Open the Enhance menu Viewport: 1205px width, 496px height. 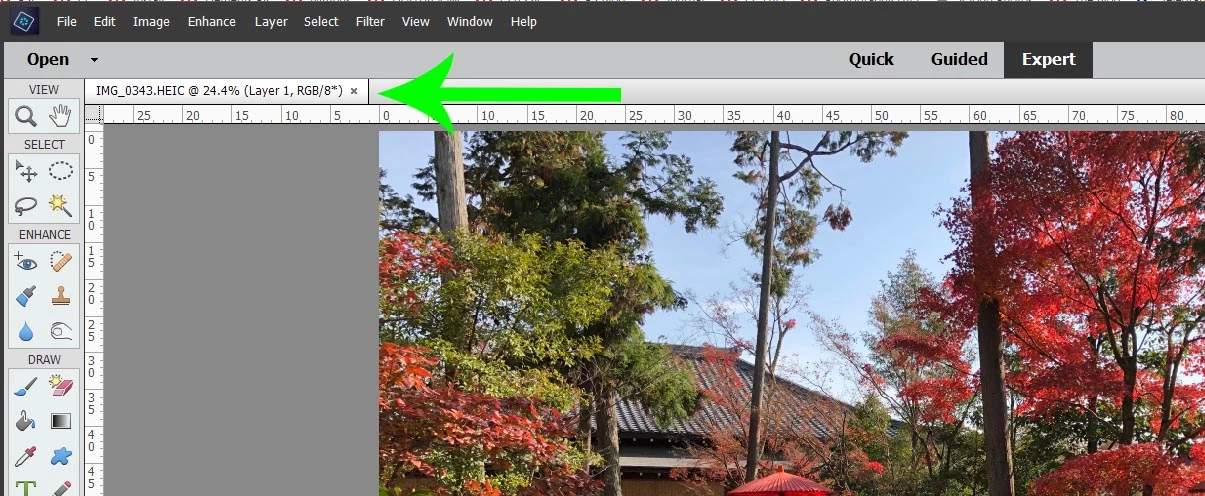[x=212, y=21]
